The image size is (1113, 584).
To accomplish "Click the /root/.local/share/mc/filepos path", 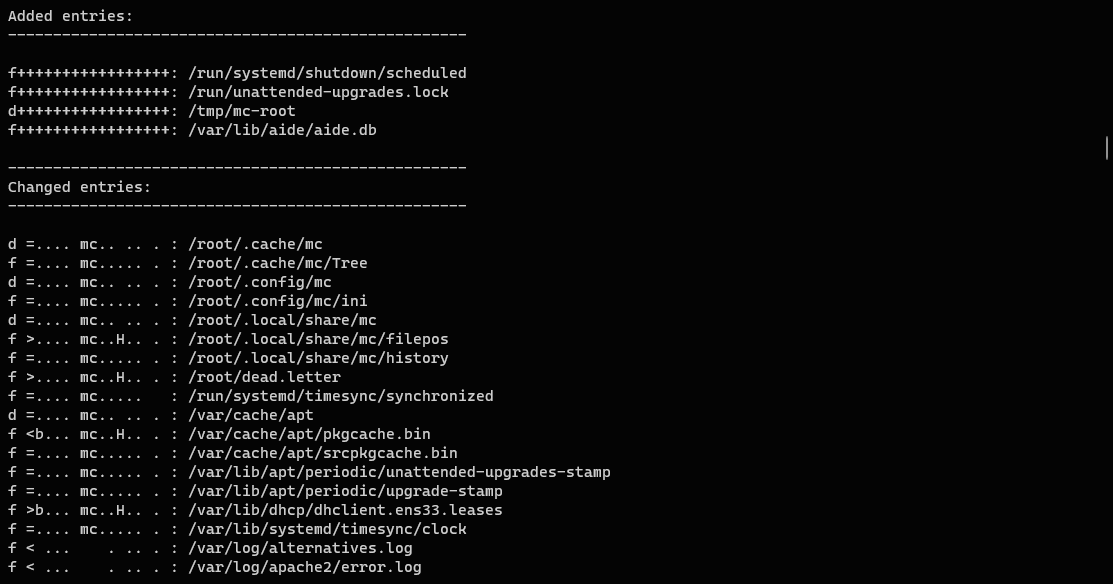I will pos(318,339).
